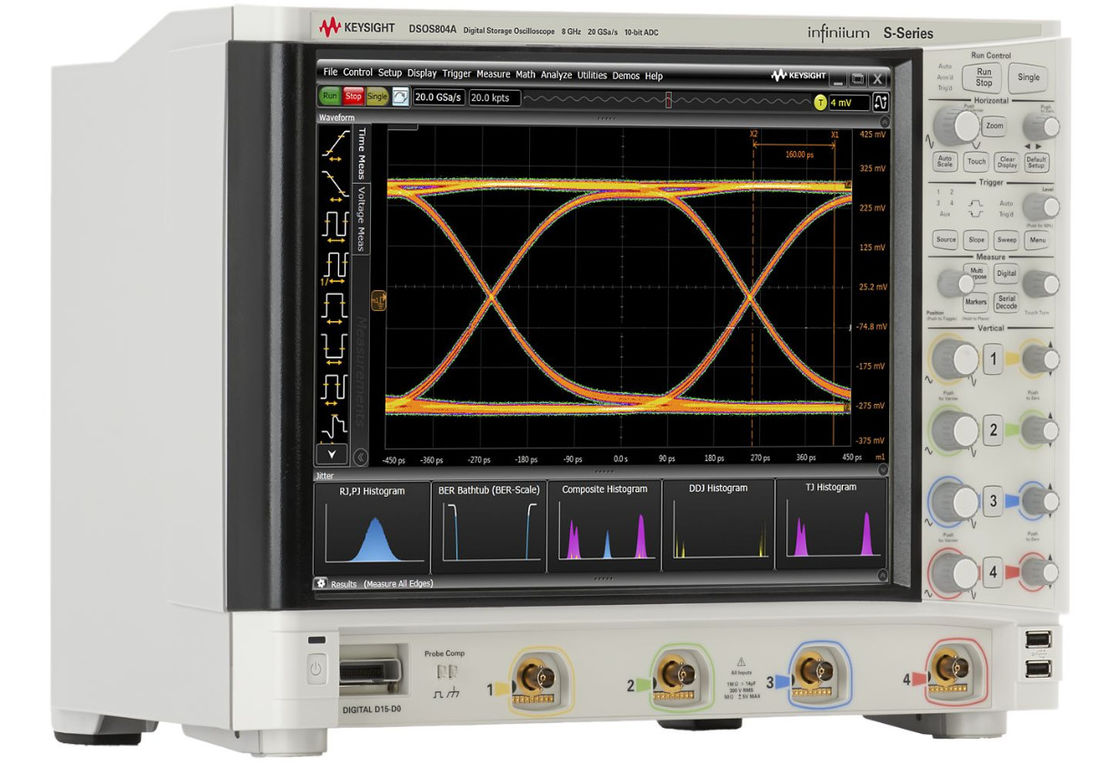Select the frequency (1/period) measurement icon
Viewport: 1120px width, 775px height.
pyautogui.click(x=334, y=269)
